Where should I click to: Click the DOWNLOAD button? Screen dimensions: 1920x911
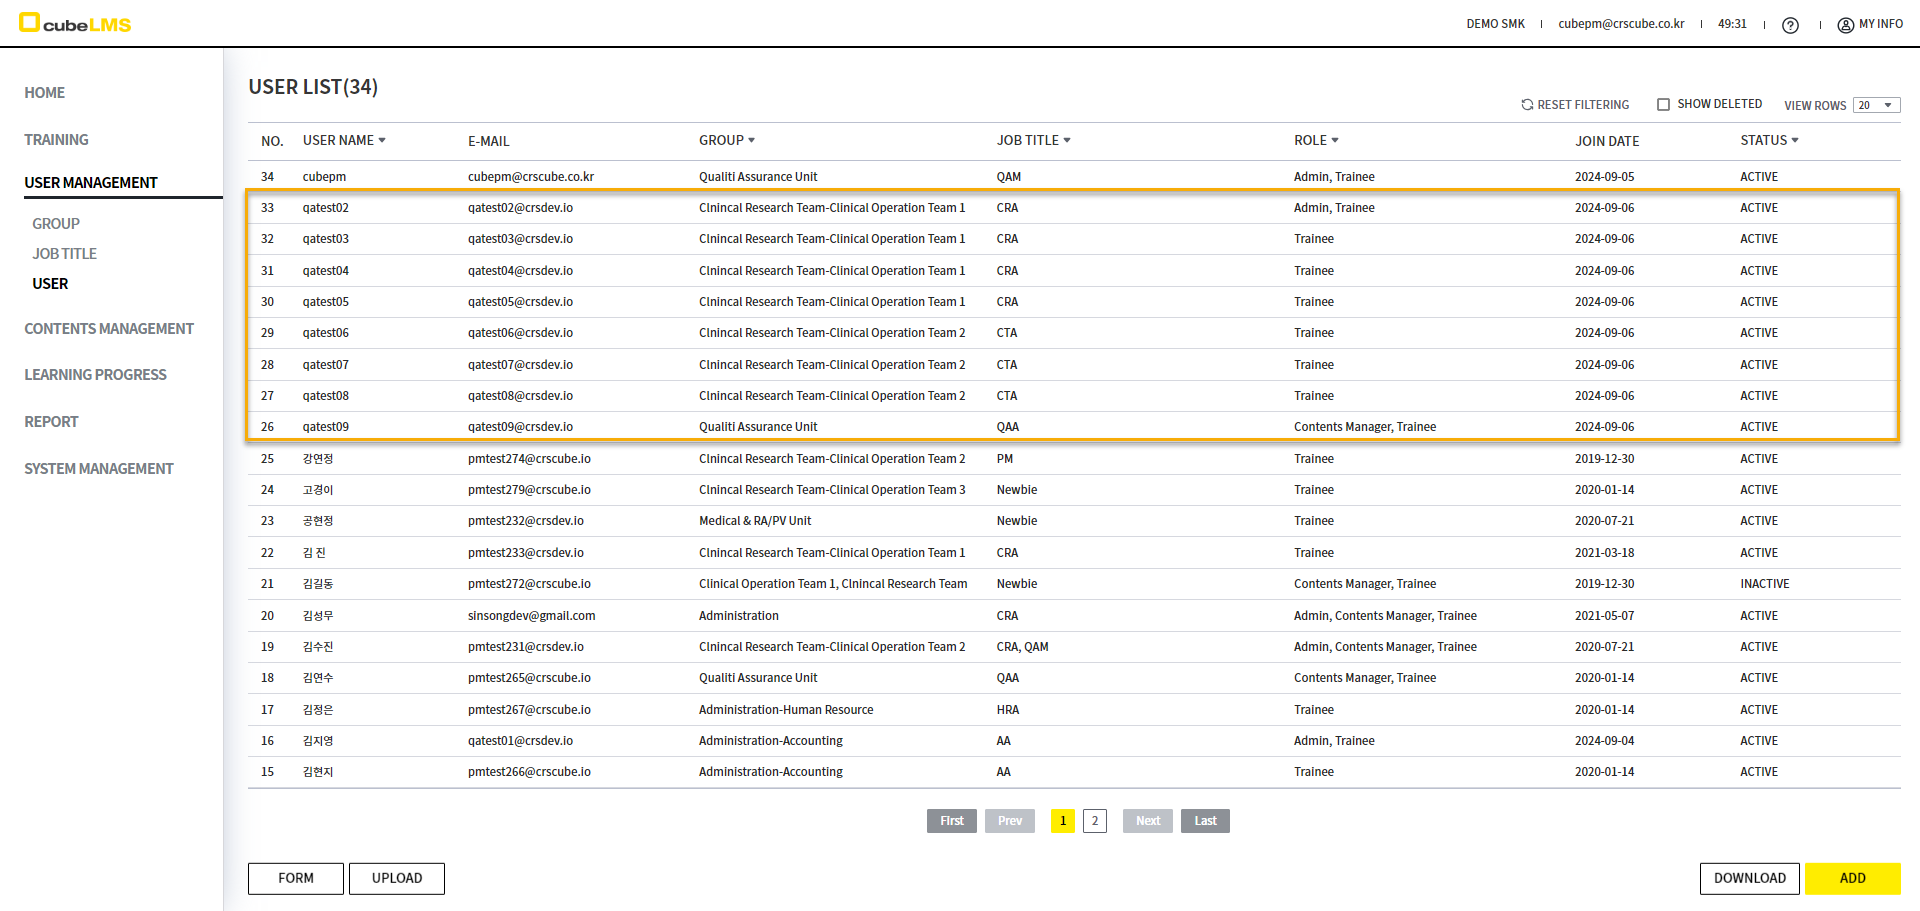tap(1749, 878)
